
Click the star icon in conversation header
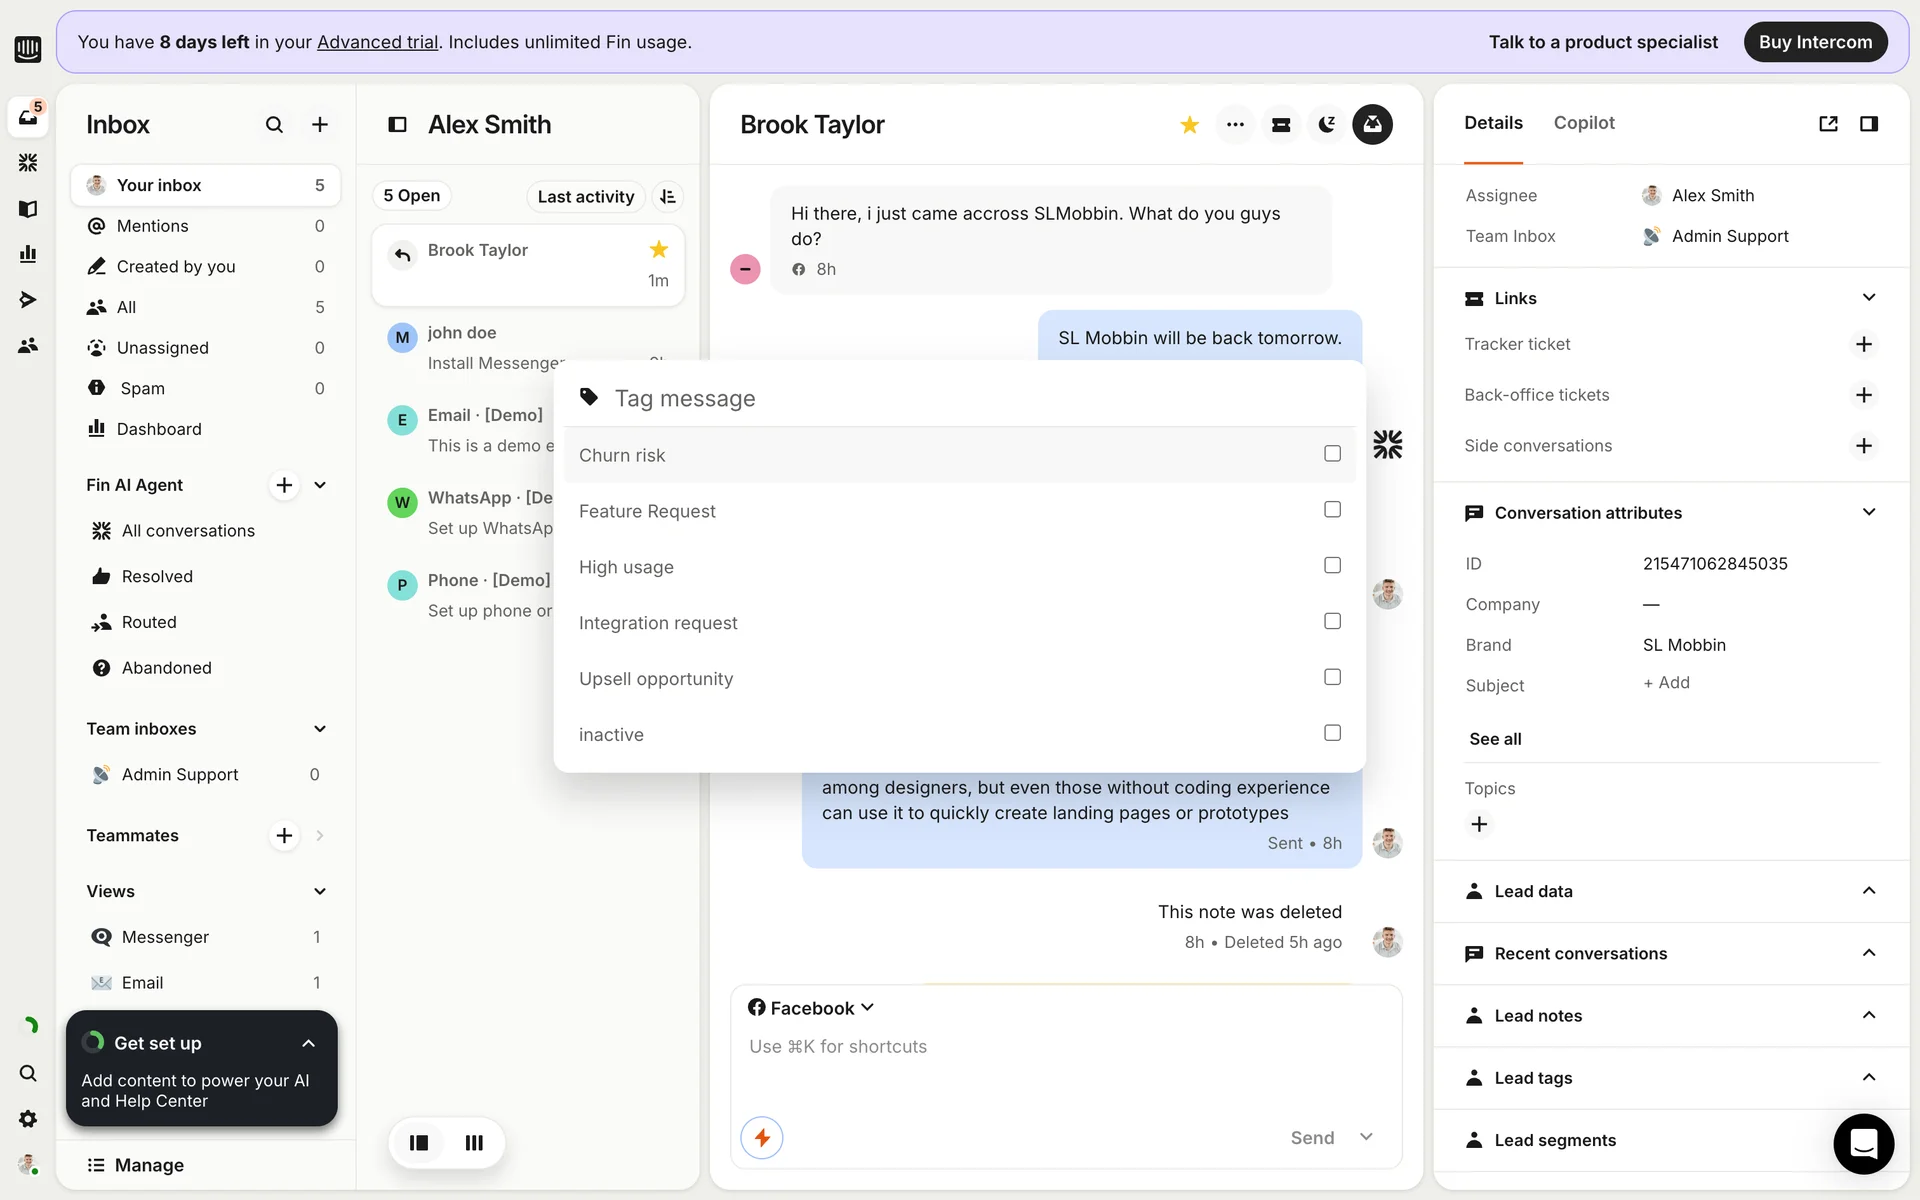tap(1189, 125)
